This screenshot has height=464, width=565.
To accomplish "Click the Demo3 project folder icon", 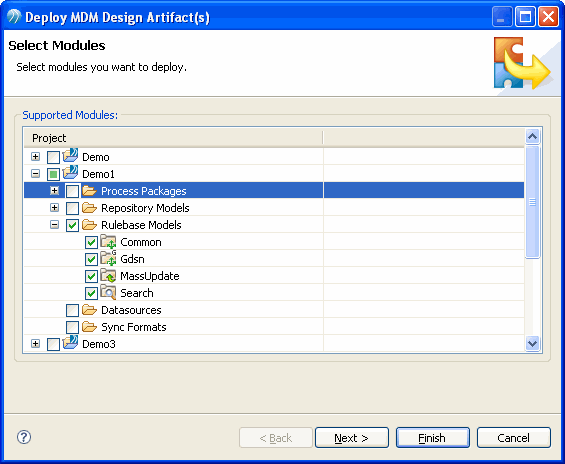I will pos(70,343).
